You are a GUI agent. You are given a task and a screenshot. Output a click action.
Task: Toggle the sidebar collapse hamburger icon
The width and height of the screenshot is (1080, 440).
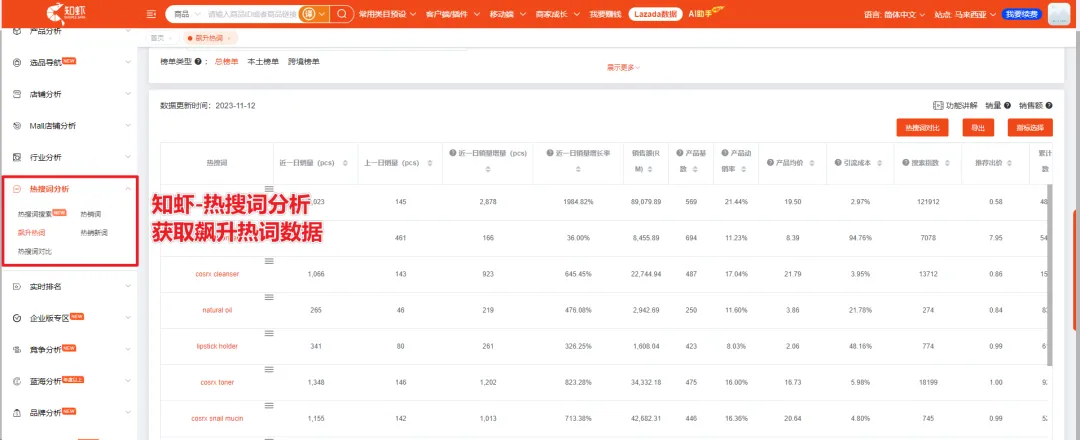pyautogui.click(x=152, y=14)
